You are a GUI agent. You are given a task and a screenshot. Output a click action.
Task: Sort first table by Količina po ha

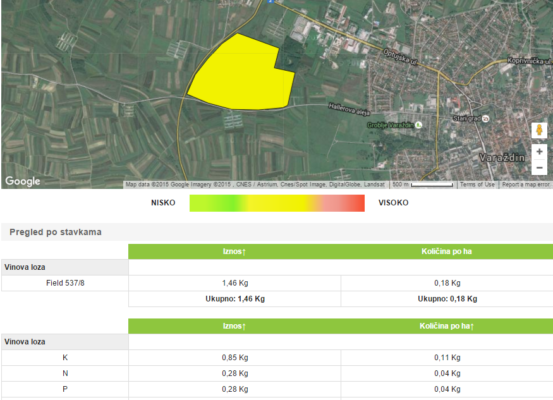446,251
